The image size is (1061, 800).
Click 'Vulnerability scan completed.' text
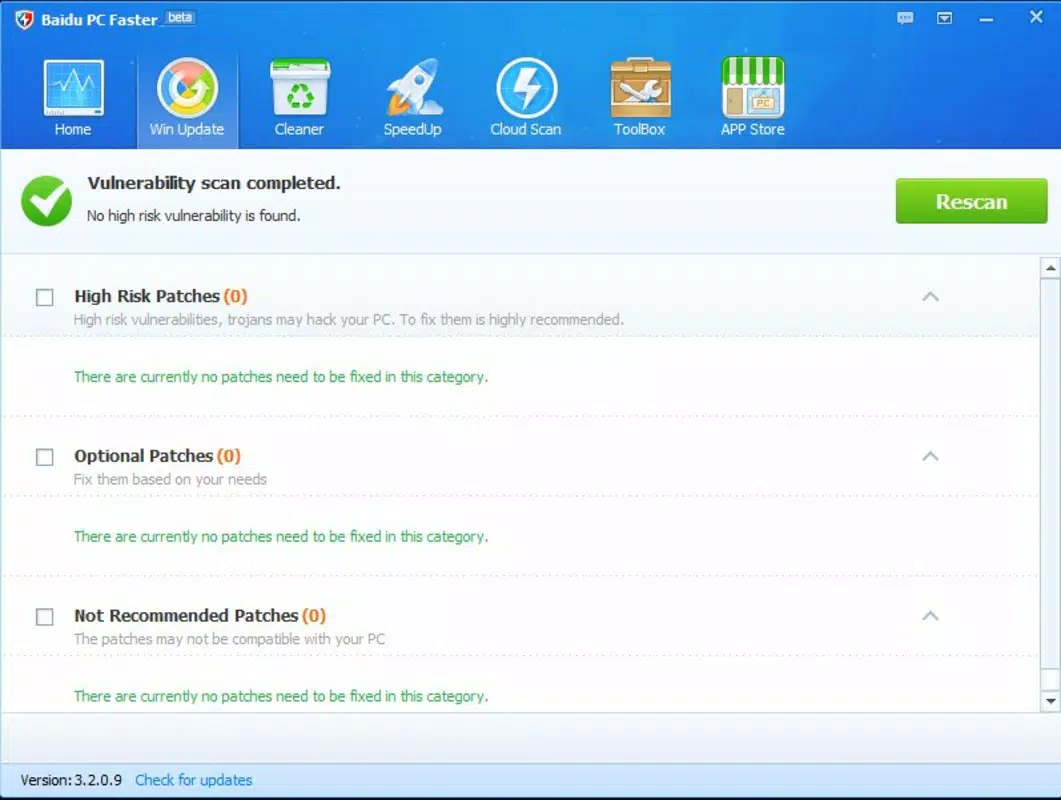[214, 183]
